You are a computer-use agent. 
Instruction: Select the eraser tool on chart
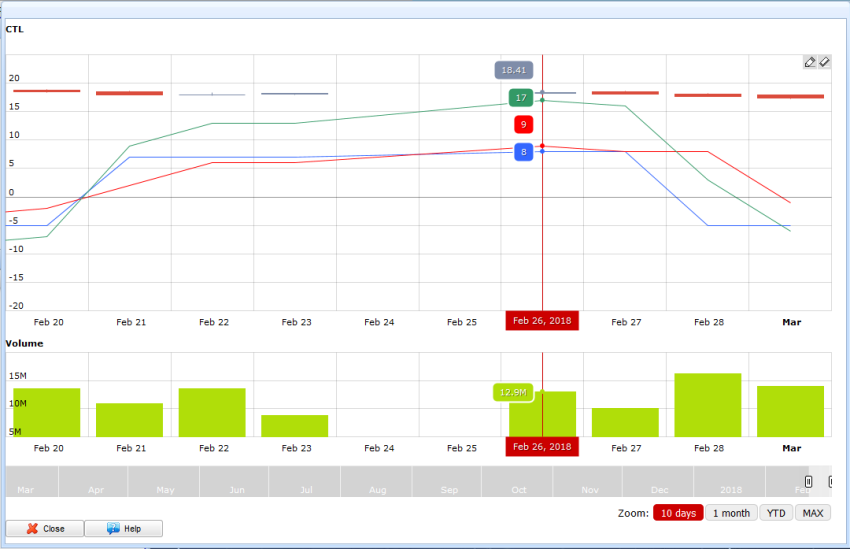tap(824, 62)
